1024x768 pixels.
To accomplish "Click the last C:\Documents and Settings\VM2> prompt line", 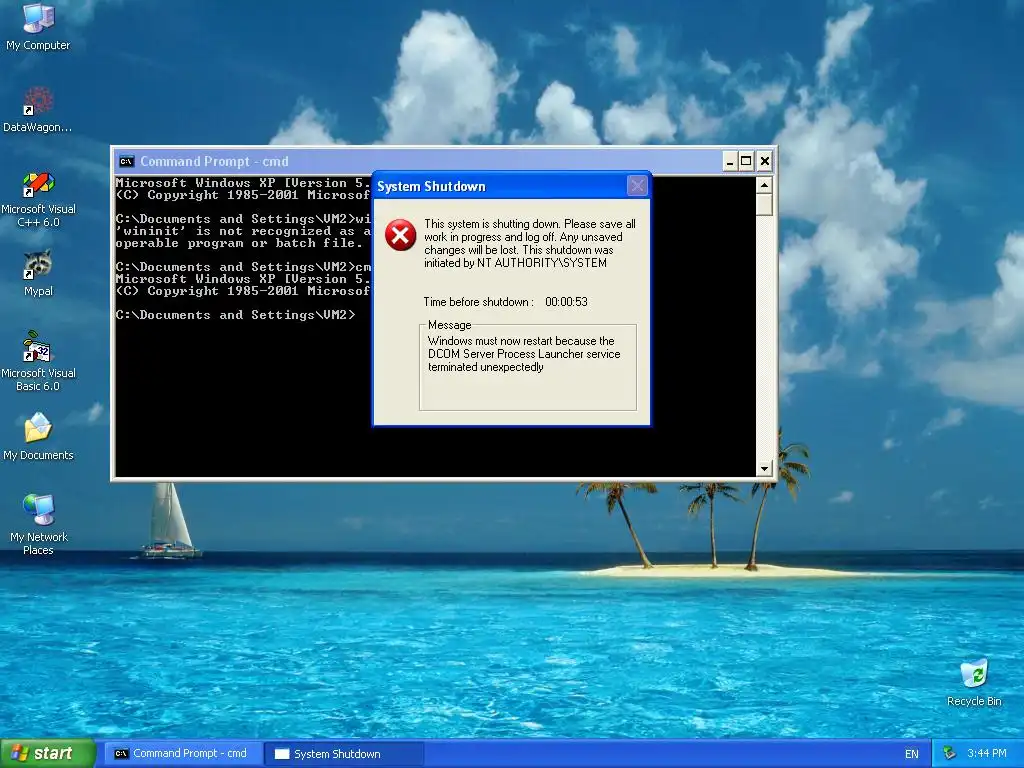I will [x=236, y=315].
